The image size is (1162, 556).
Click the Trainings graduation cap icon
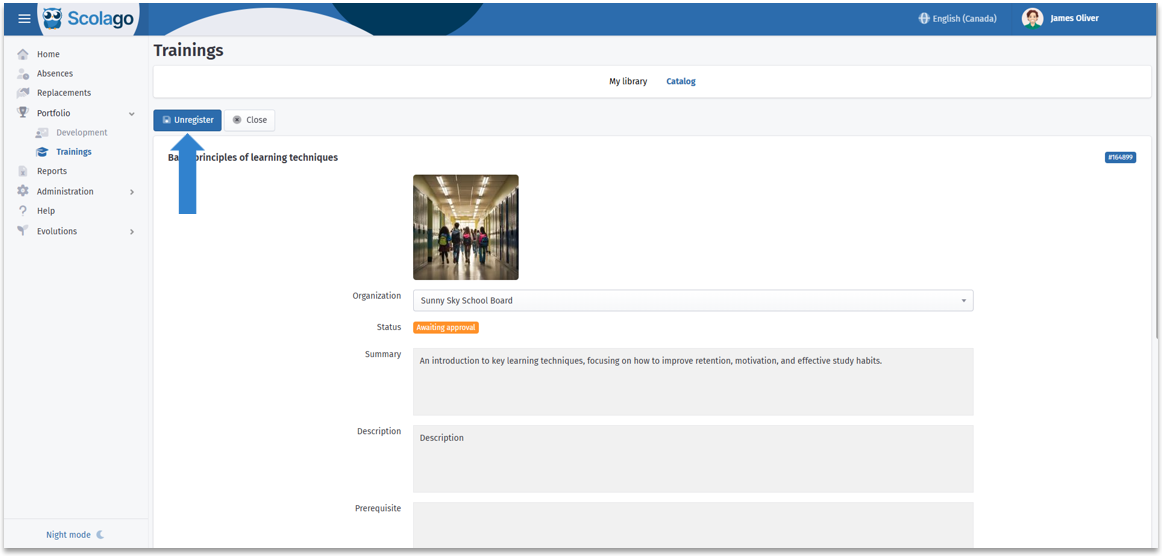tap(42, 152)
